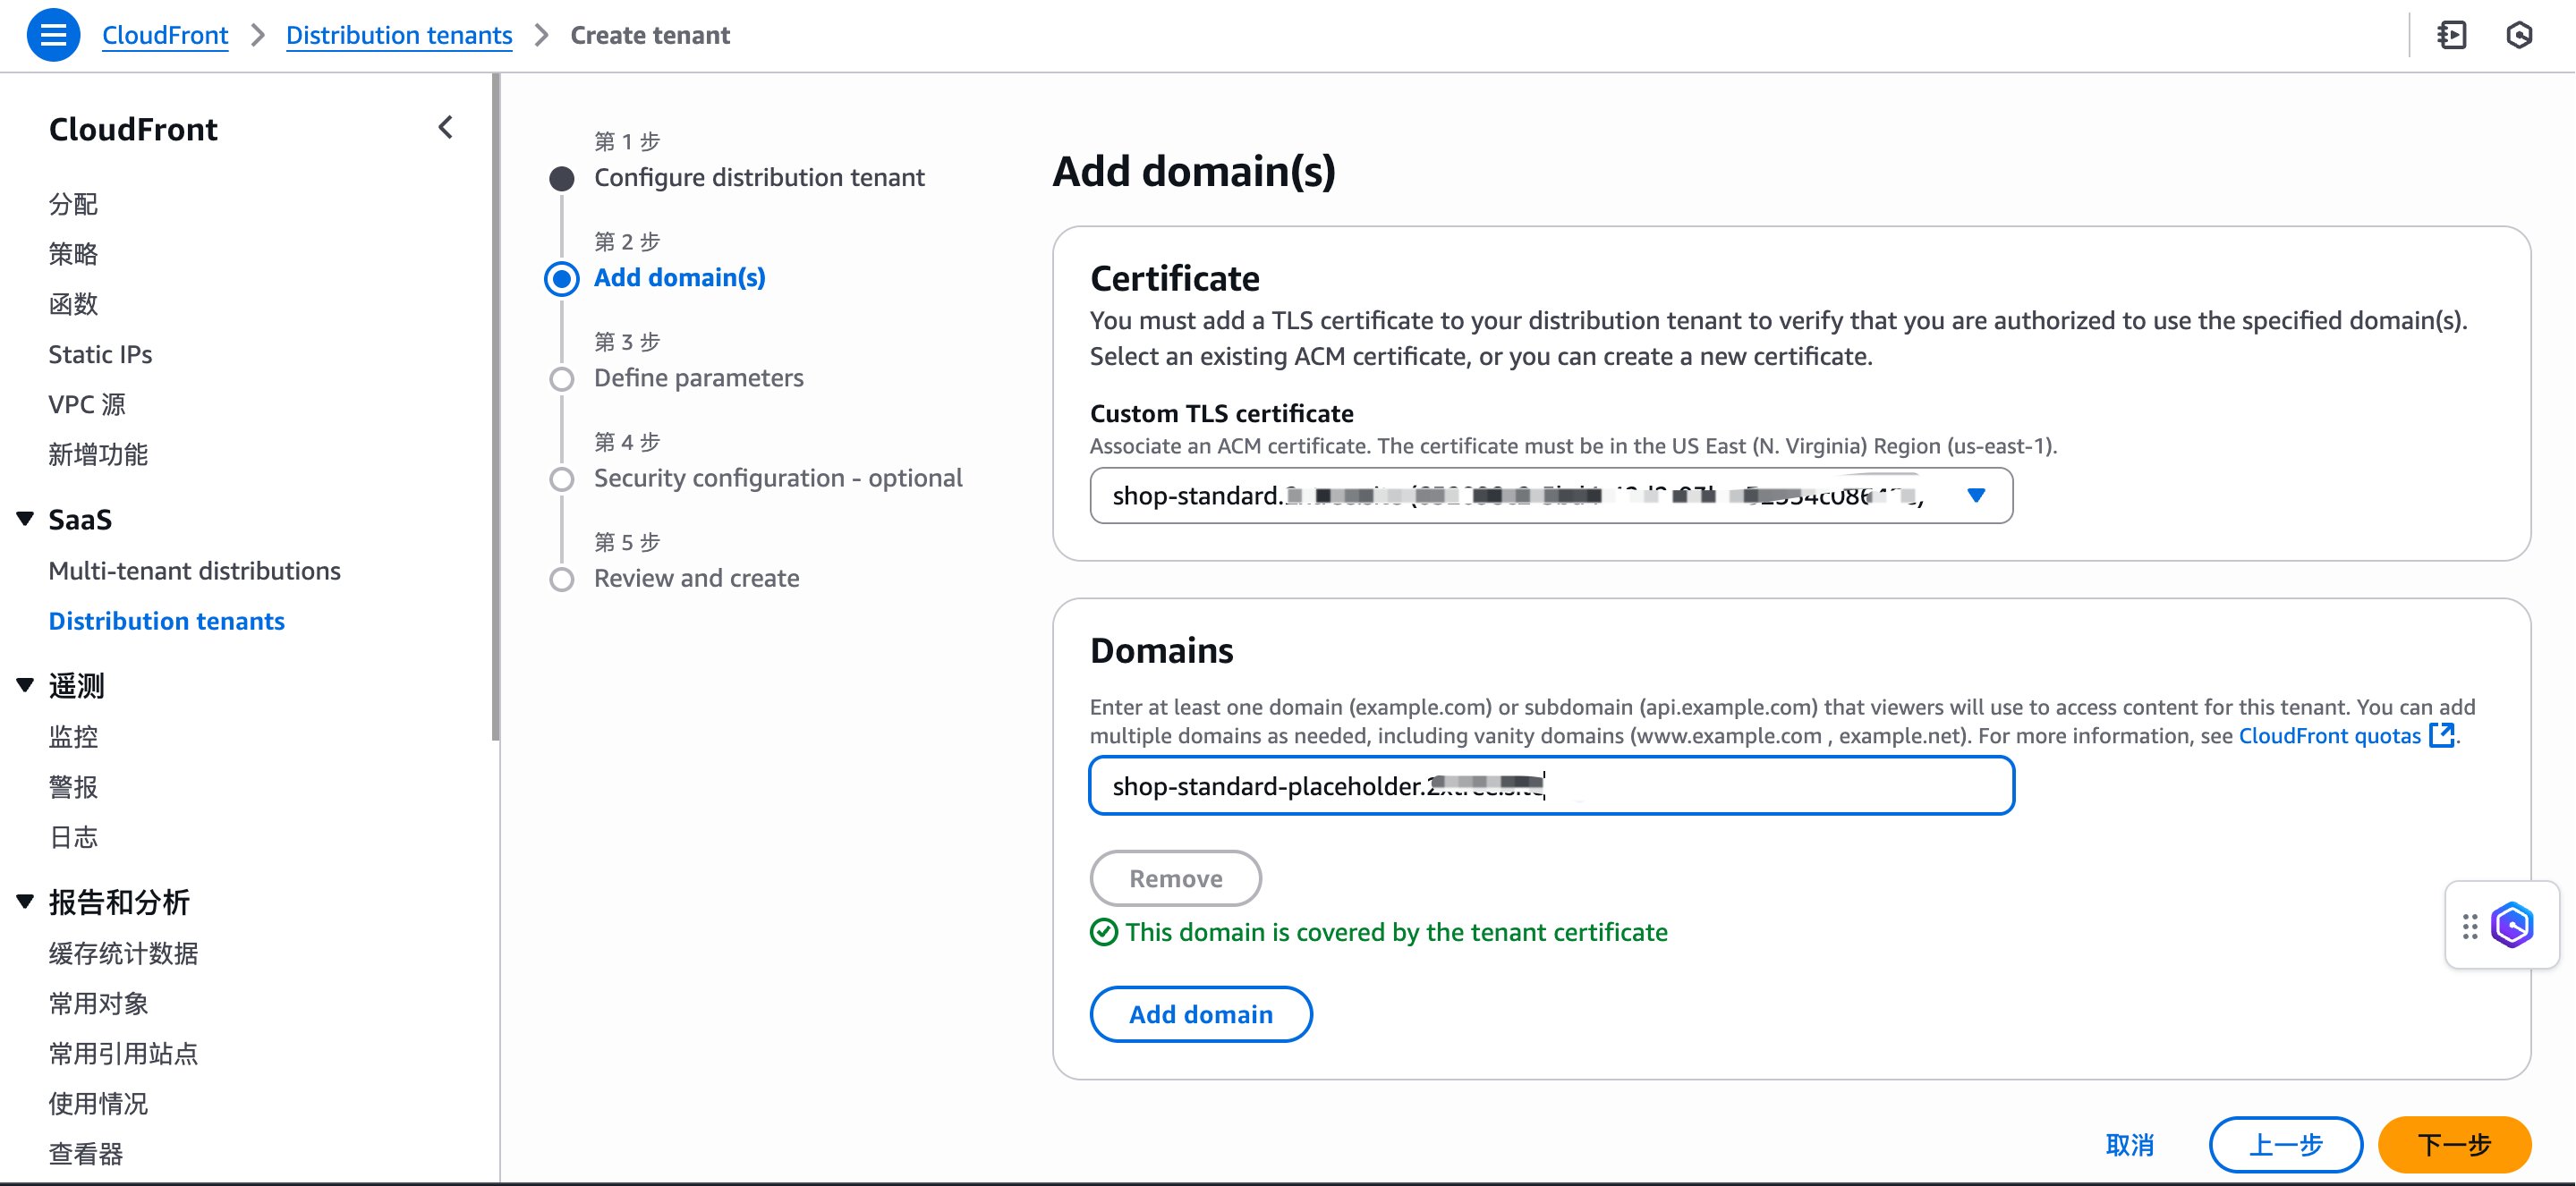Click the green checkmark validation icon

click(x=1104, y=932)
